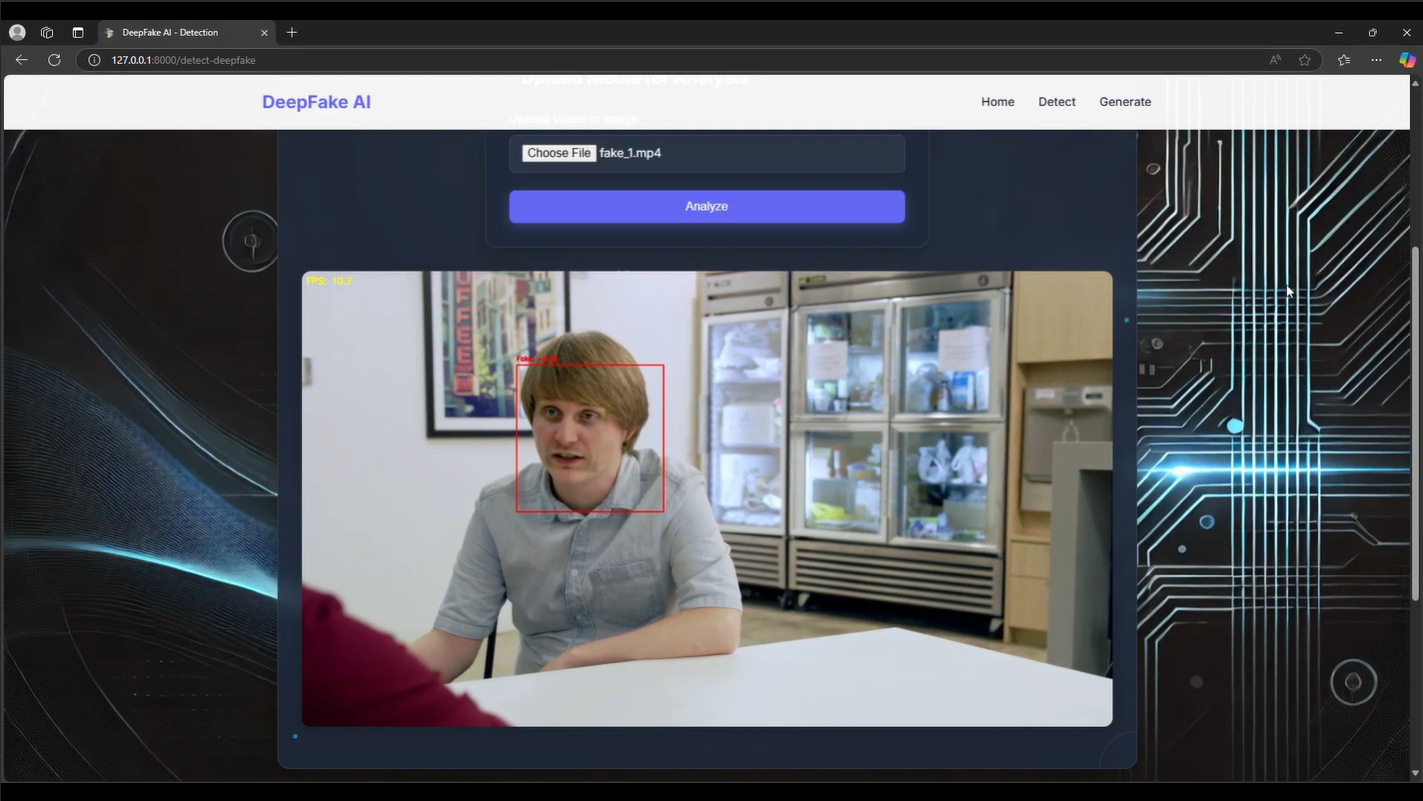The width and height of the screenshot is (1423, 801).
Task: Click the analyzed video preview frame
Action: pyautogui.click(x=707, y=498)
